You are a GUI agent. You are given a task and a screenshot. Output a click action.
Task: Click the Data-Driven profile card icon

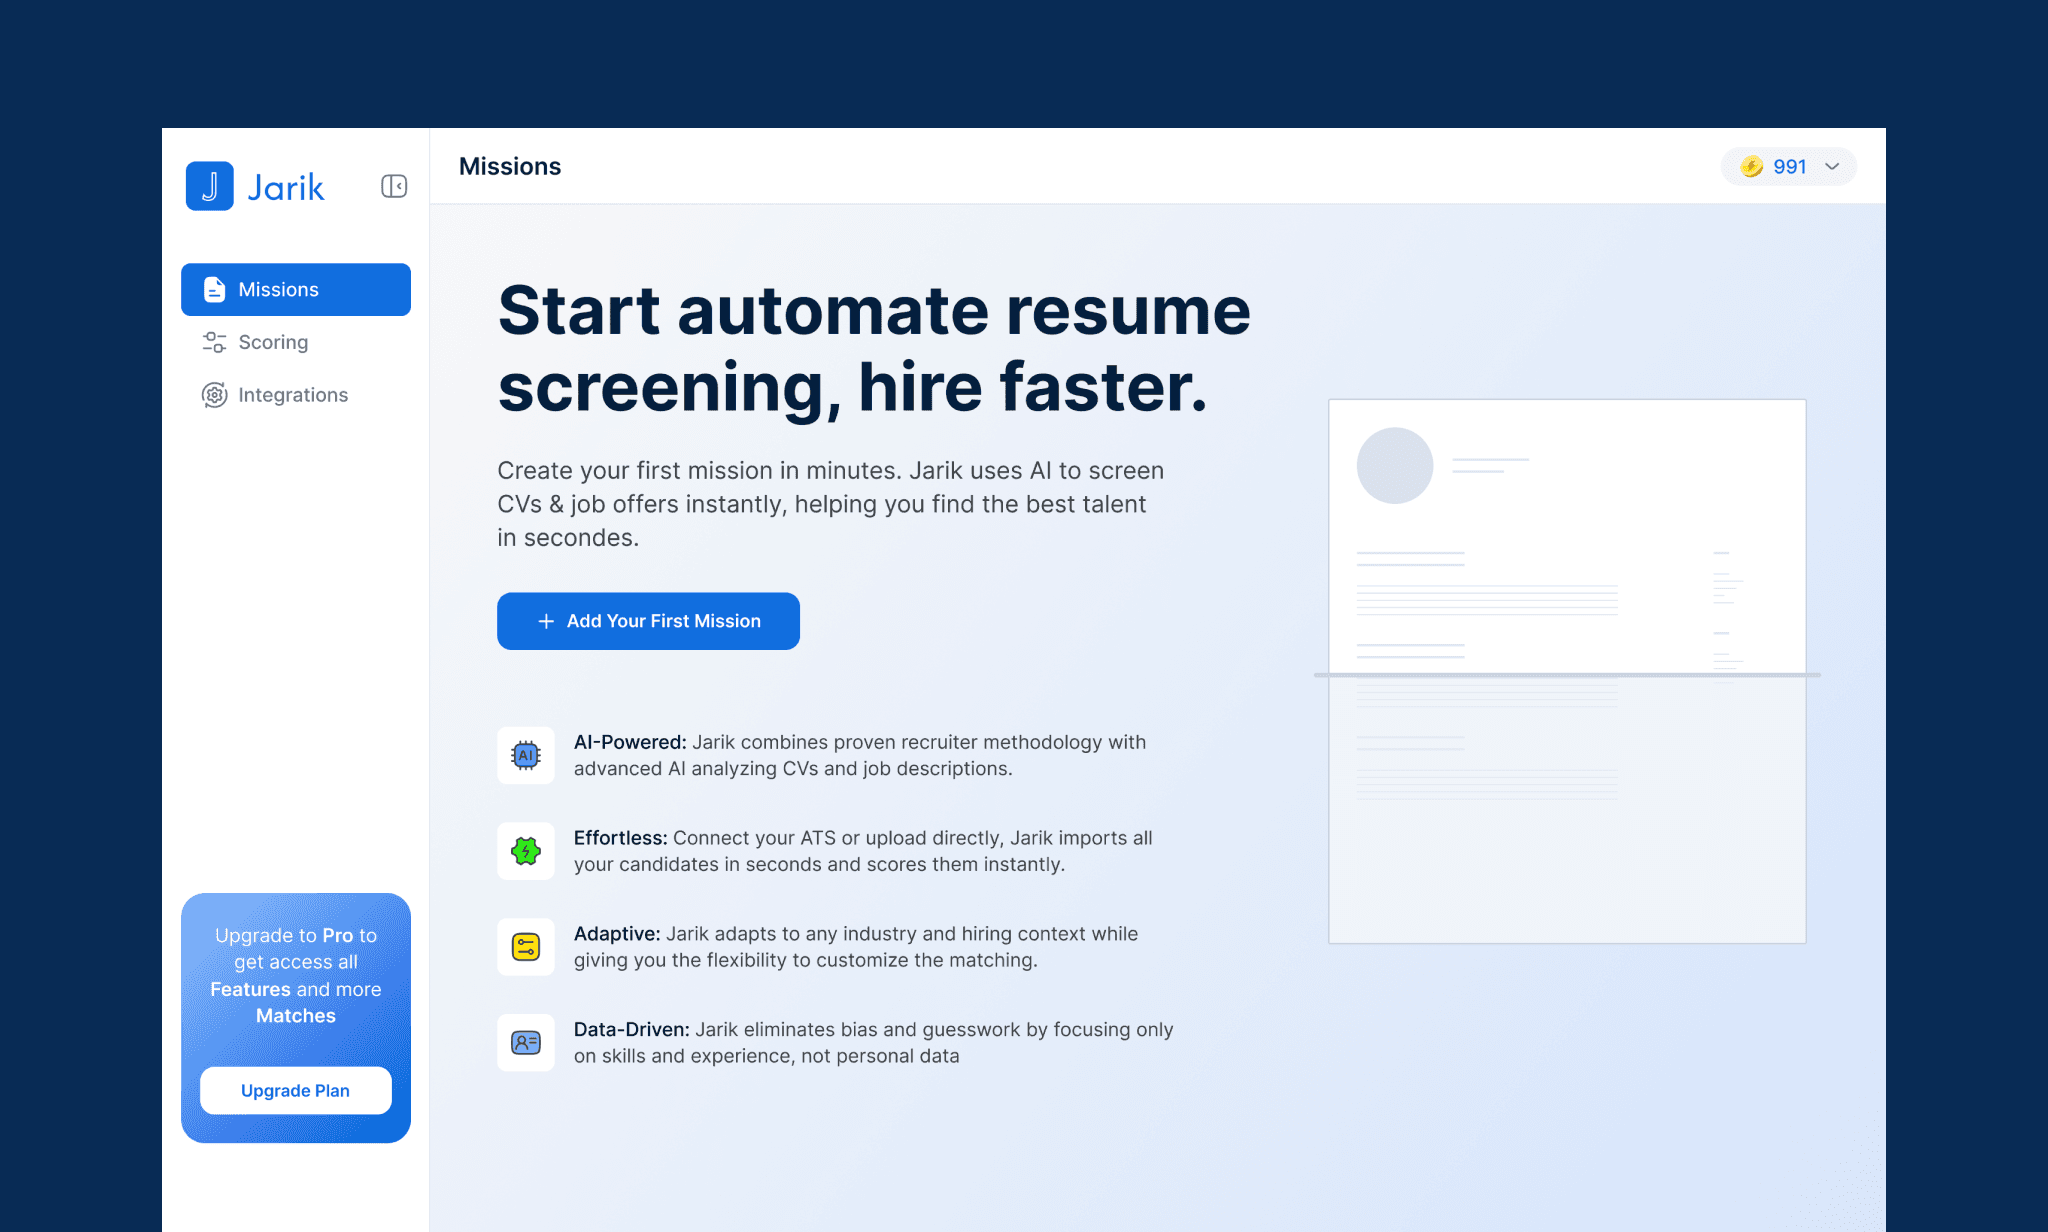click(x=526, y=1043)
